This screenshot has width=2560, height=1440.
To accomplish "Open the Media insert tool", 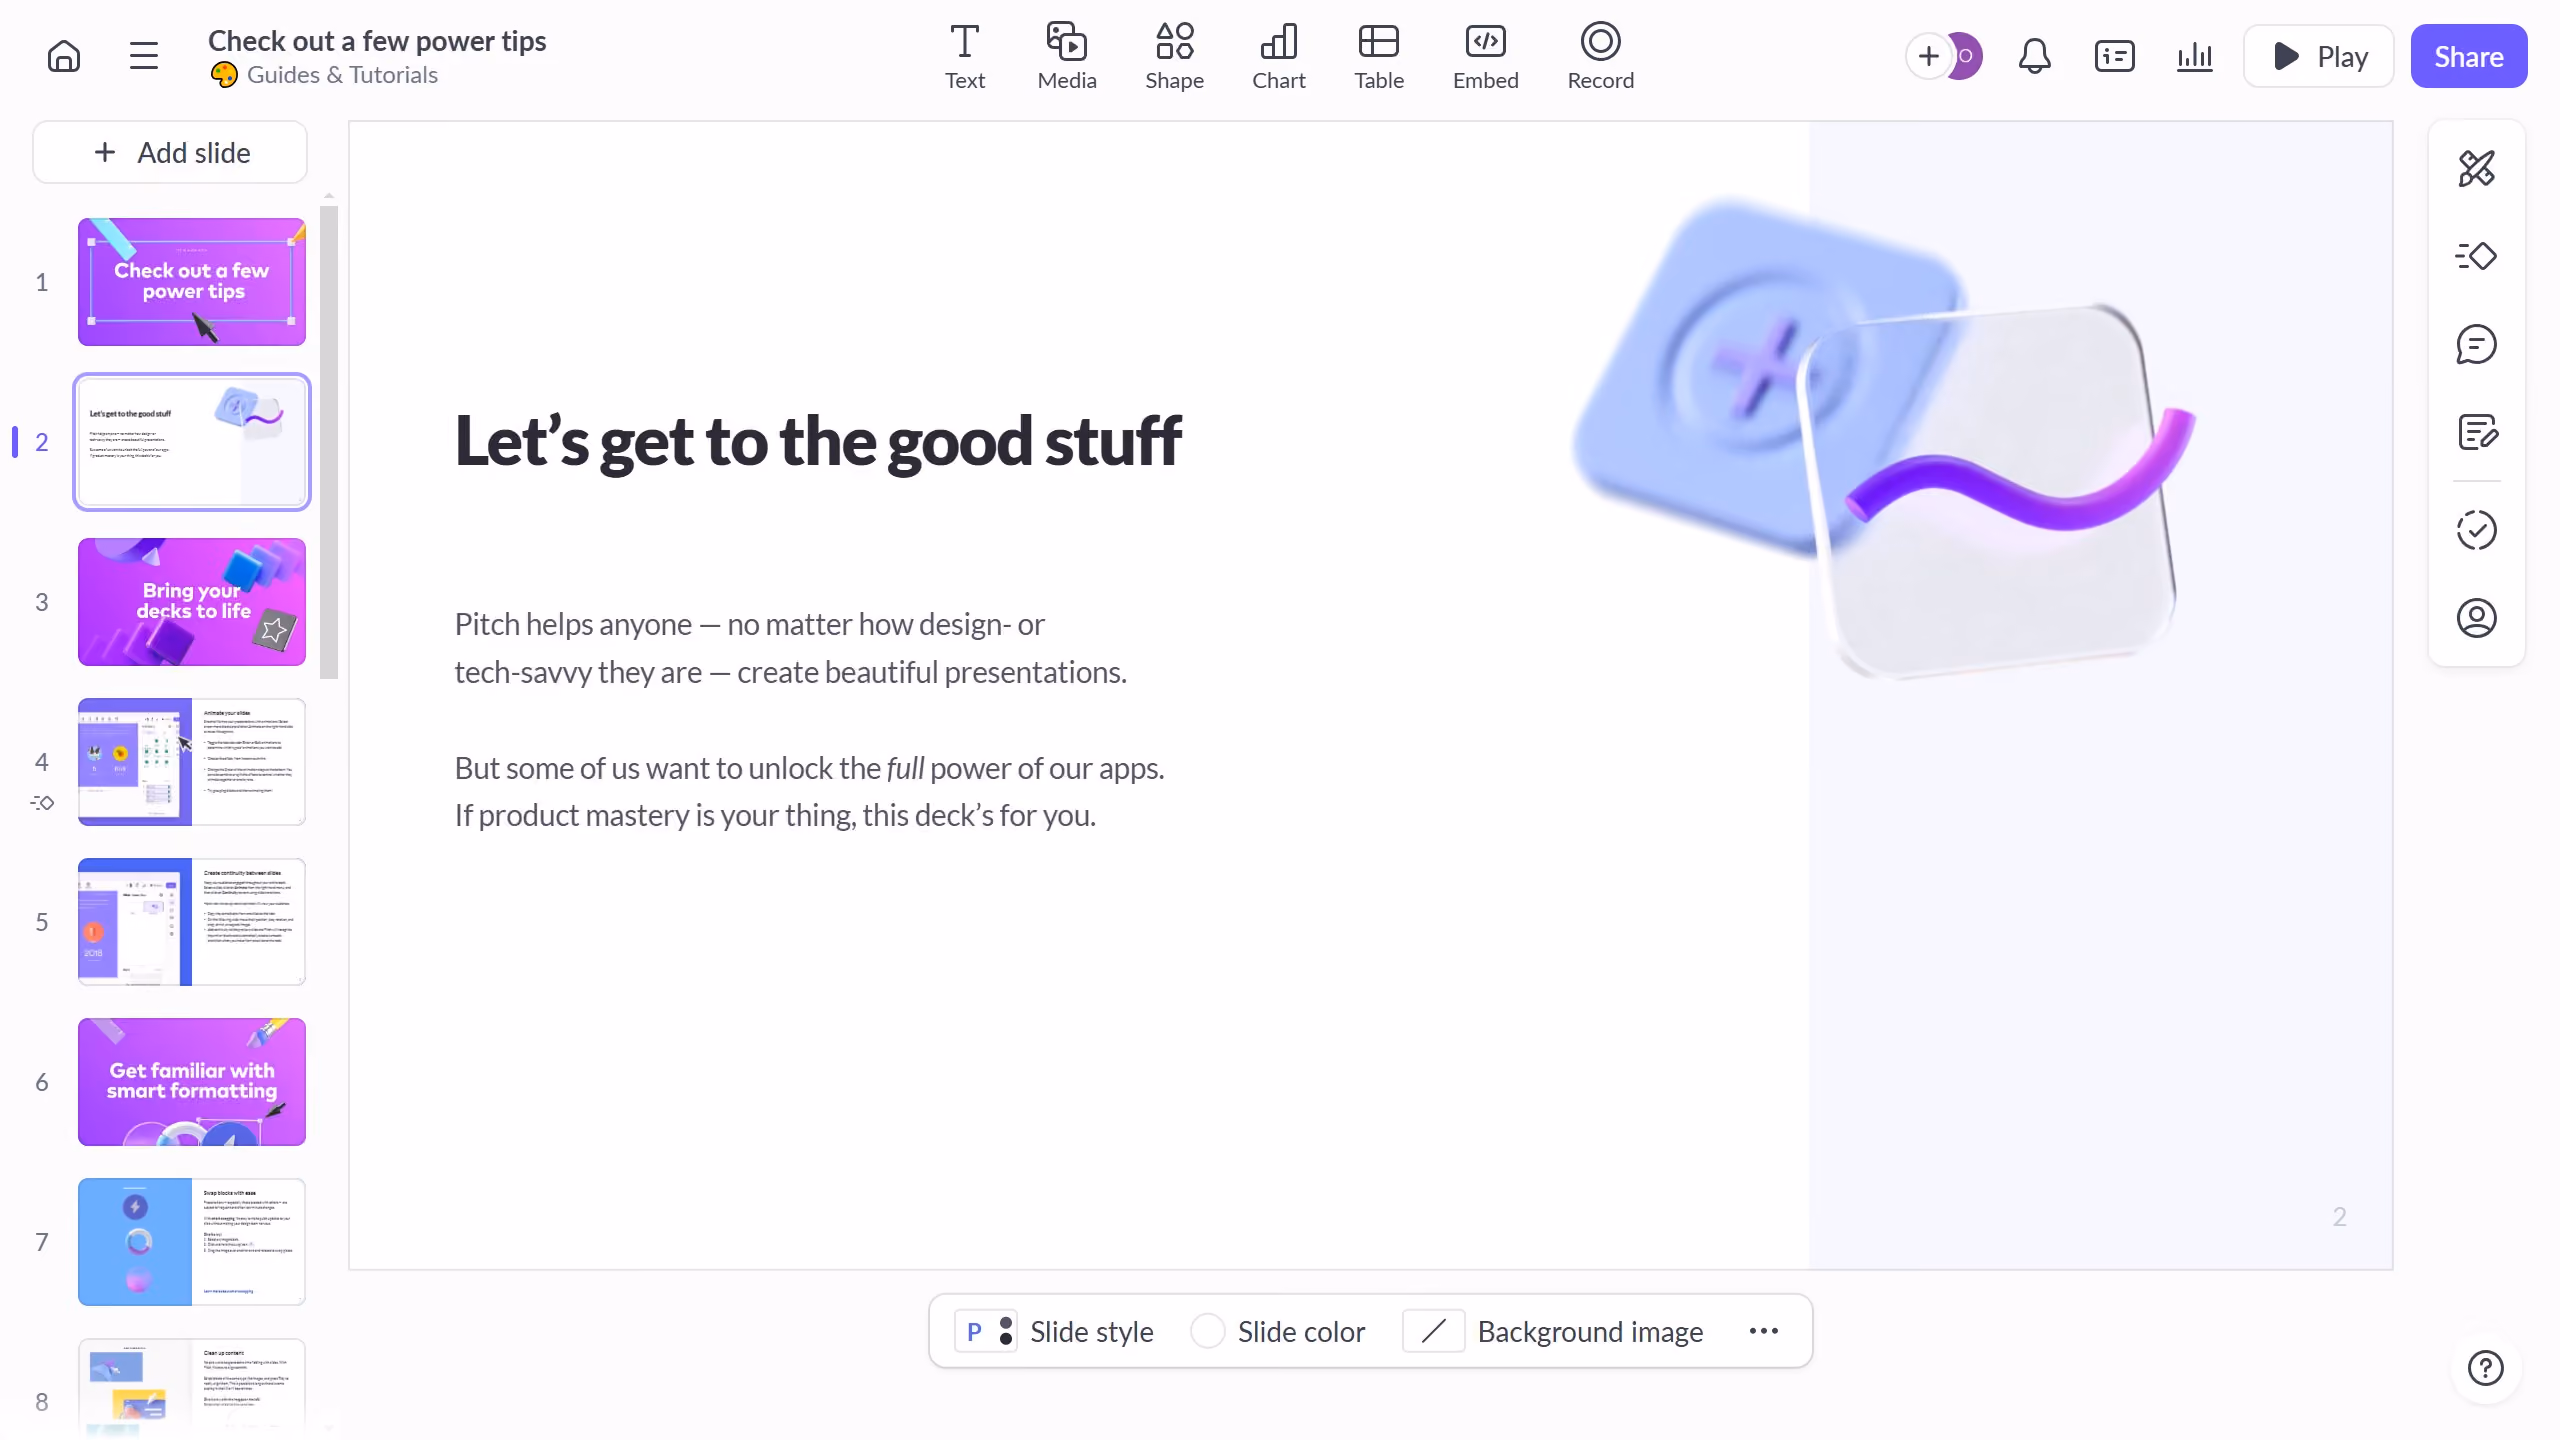I will (x=1067, y=57).
